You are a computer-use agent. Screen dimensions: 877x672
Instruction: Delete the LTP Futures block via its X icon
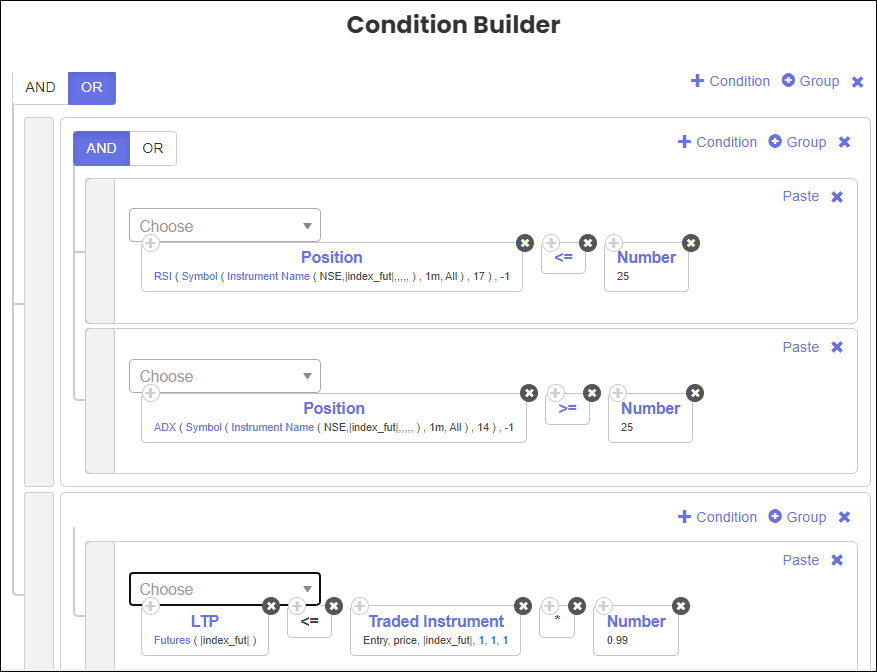pyautogui.click(x=270, y=606)
